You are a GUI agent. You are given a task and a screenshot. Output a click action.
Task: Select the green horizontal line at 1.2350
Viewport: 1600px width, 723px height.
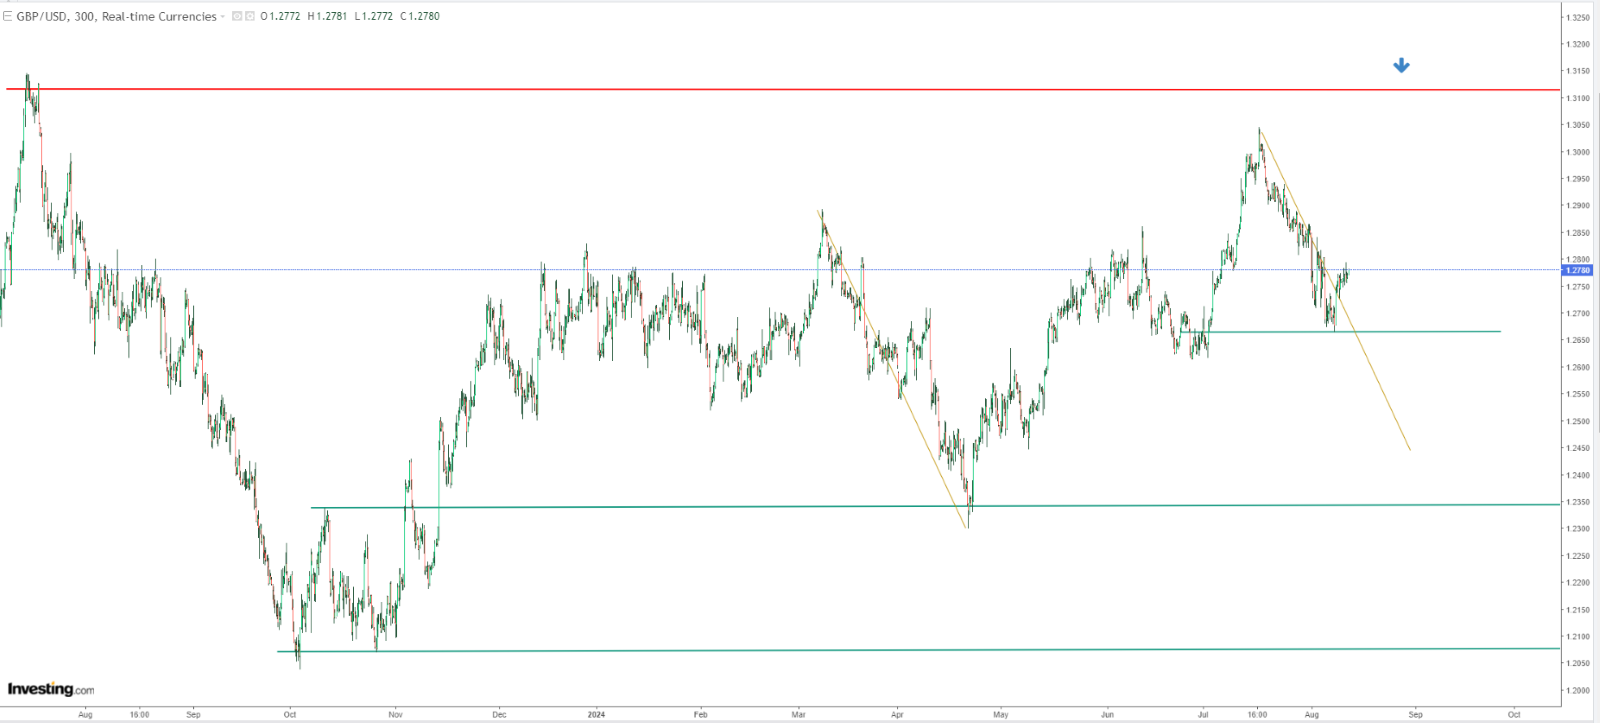935,506
